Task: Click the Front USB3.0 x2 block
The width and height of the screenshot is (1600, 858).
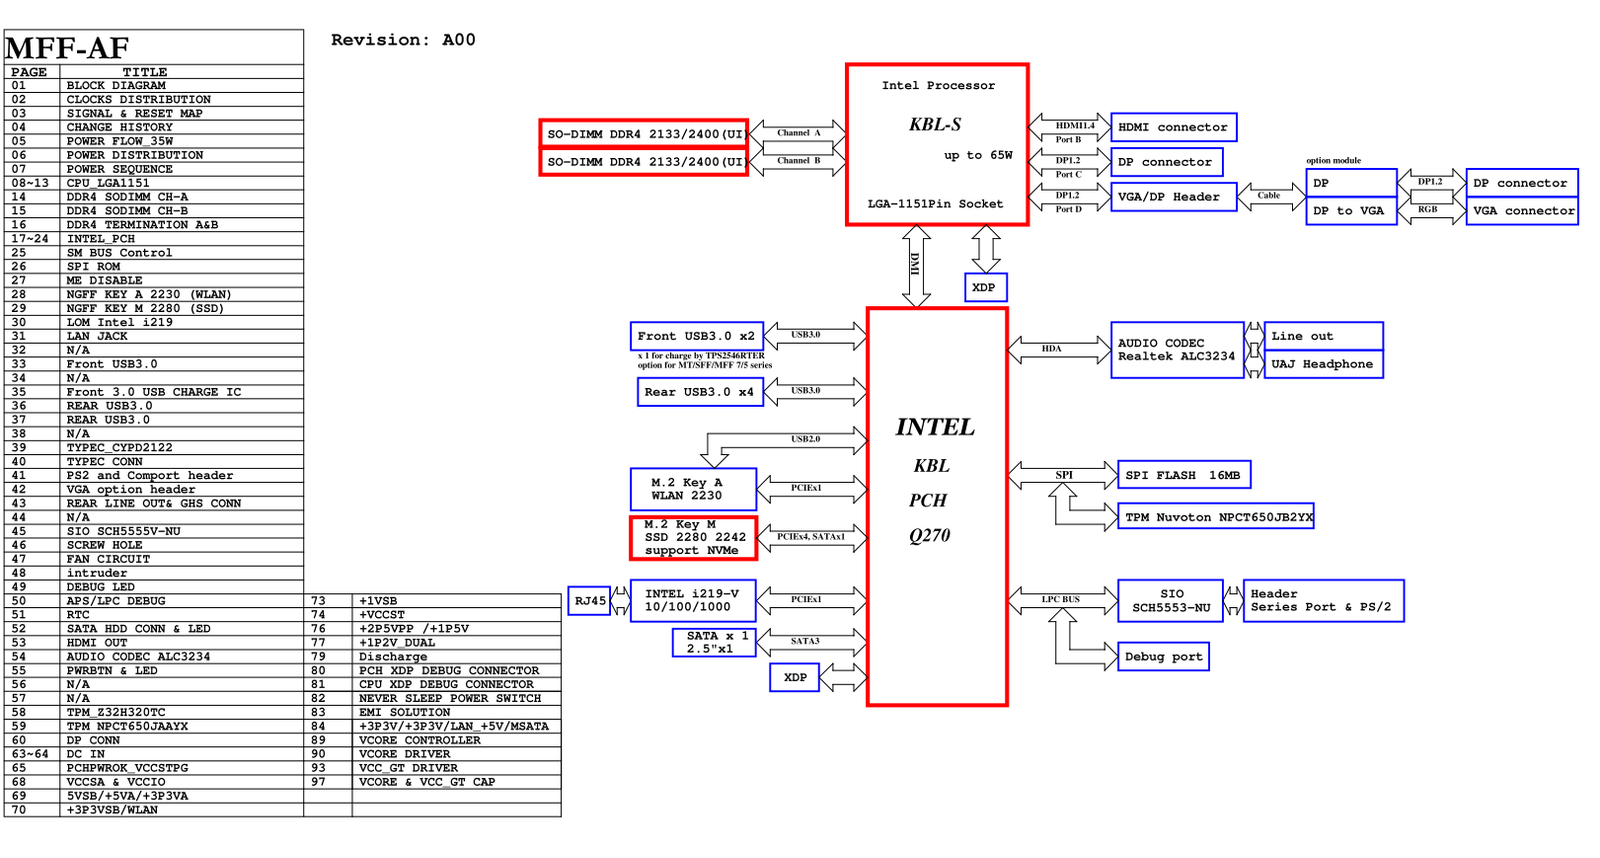Action: coord(697,336)
